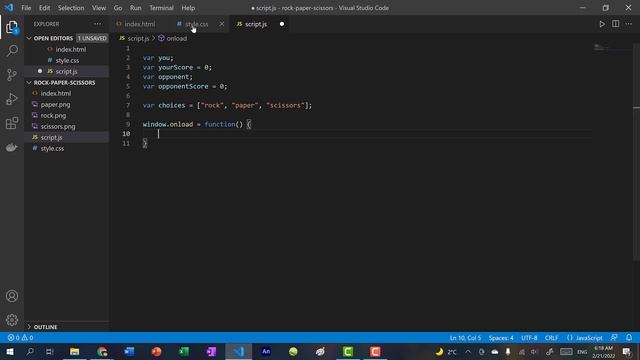Open scissors.png in the file tree
This screenshot has width=640, height=360.
(x=58, y=127)
